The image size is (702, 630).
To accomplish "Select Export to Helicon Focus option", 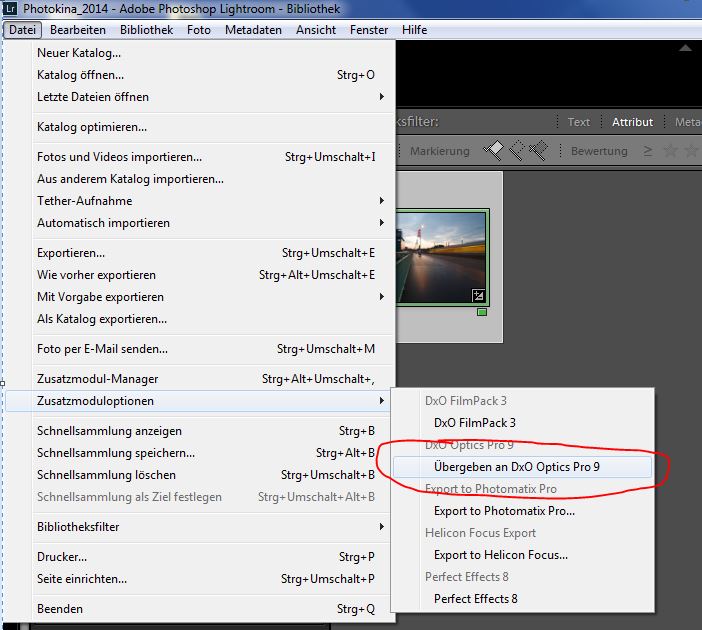I will tap(522, 555).
